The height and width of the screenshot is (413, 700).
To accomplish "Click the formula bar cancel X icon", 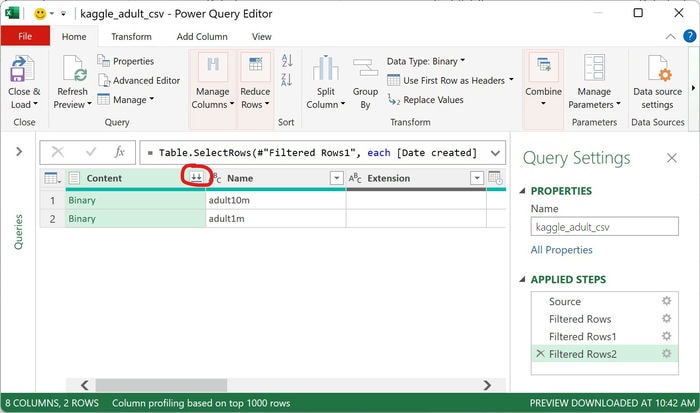I will pos(58,152).
